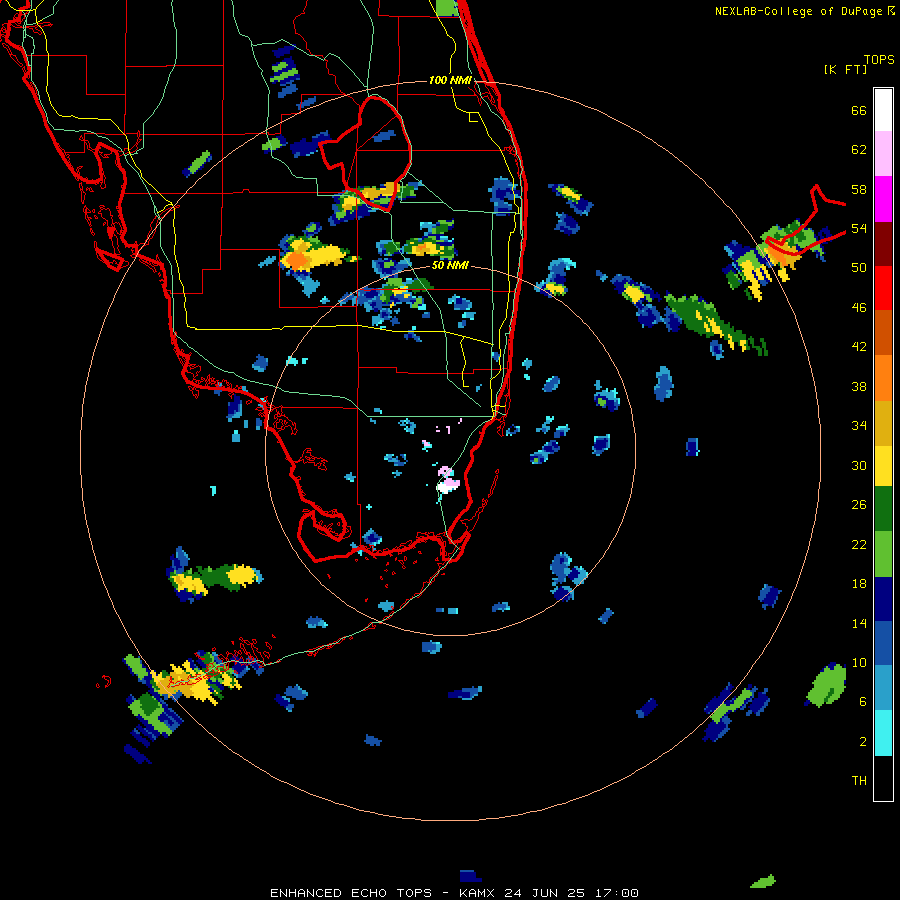Select the cyan 10 kft legend swatch

point(883,733)
